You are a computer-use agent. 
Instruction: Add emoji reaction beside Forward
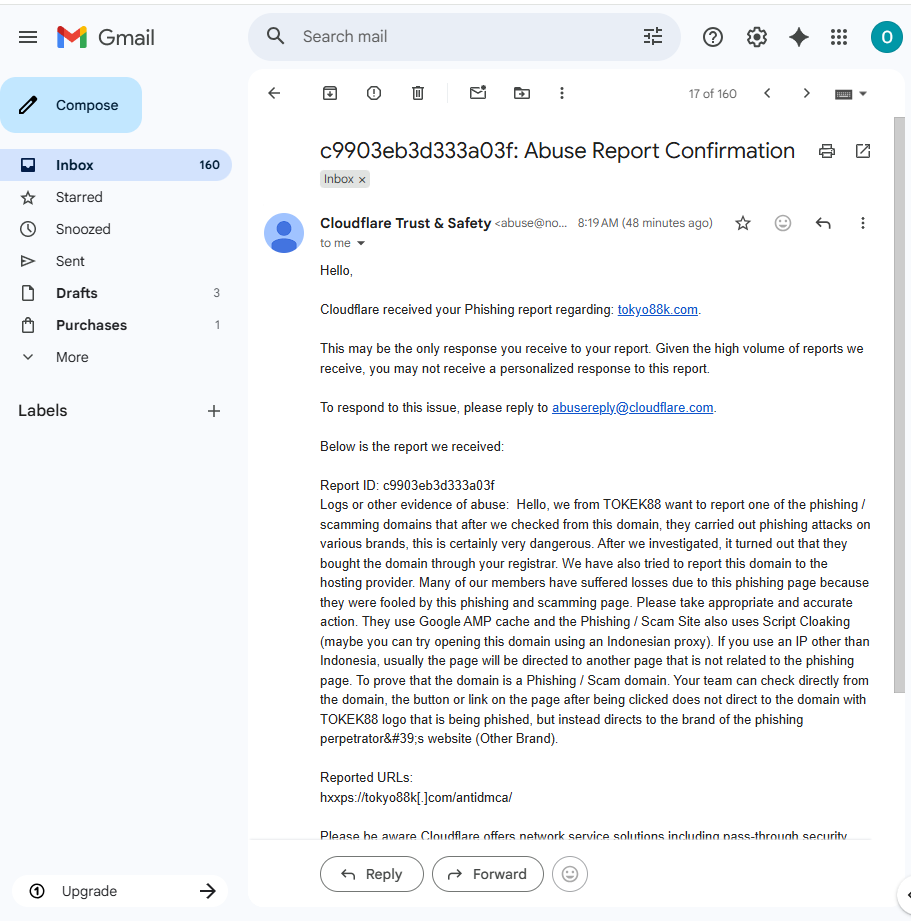tap(570, 874)
